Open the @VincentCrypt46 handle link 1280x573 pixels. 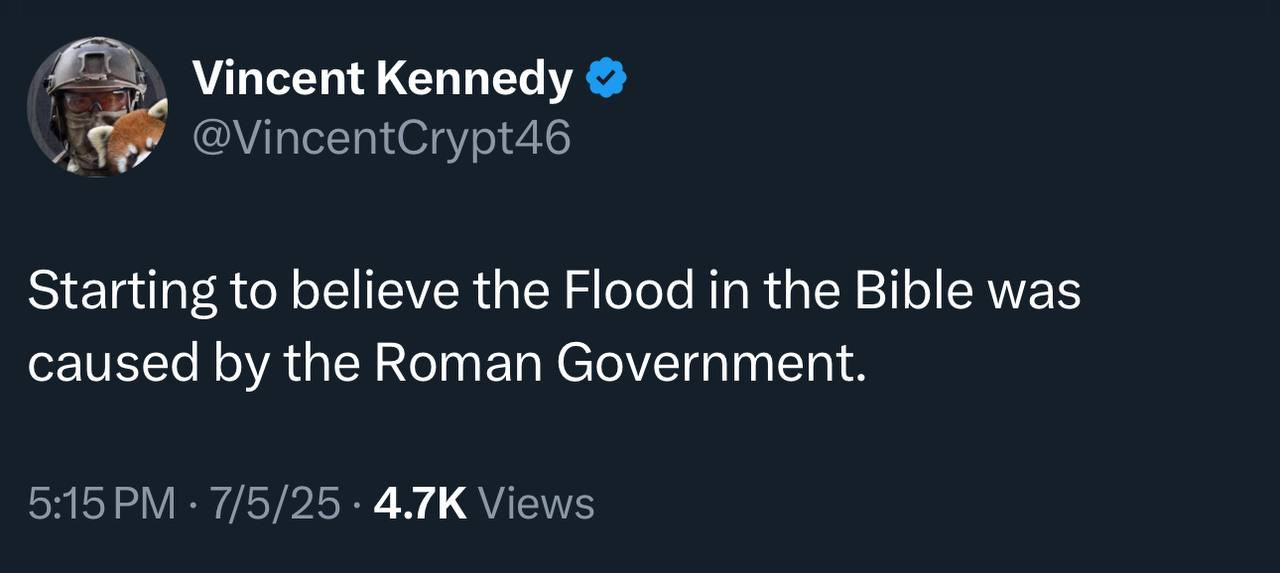tap(381, 138)
